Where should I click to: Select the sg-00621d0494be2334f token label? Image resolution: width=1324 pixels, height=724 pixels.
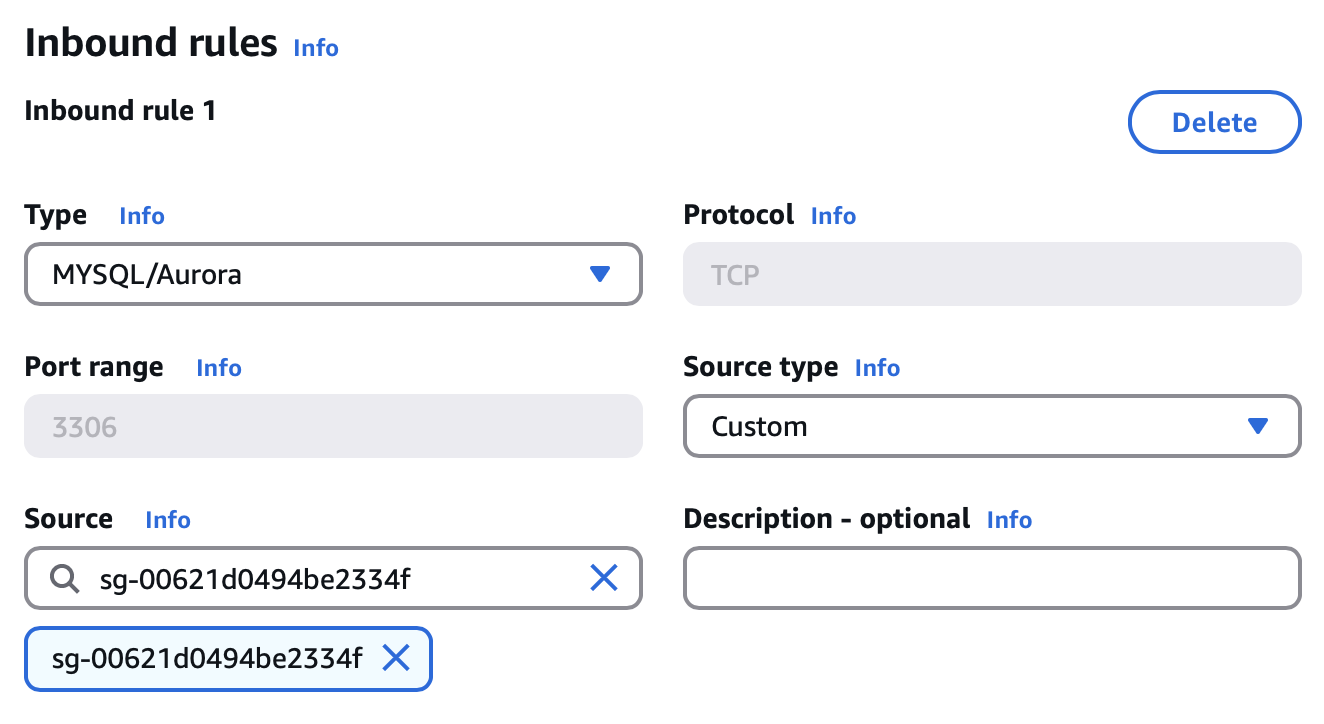click(207, 658)
